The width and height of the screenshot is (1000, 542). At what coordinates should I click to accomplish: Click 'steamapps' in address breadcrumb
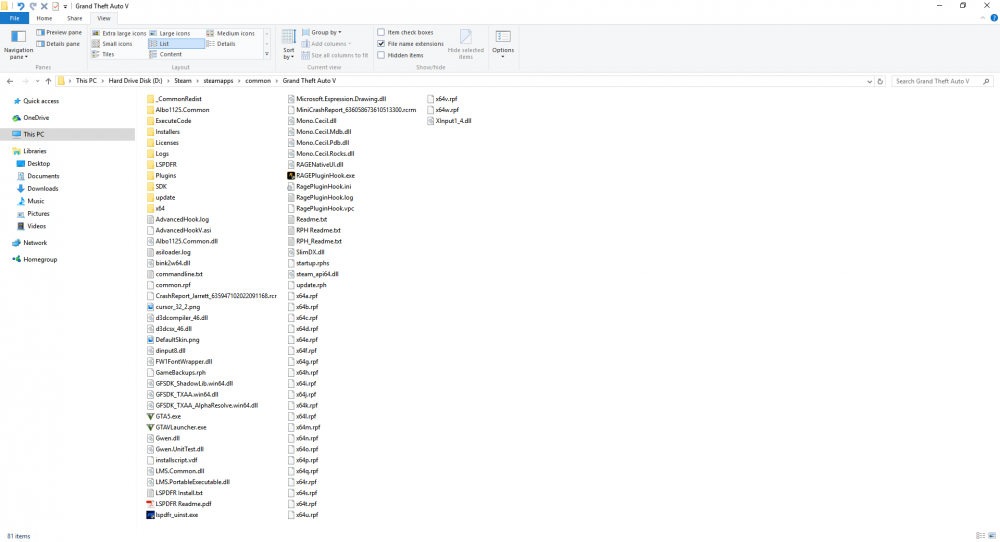pos(218,81)
